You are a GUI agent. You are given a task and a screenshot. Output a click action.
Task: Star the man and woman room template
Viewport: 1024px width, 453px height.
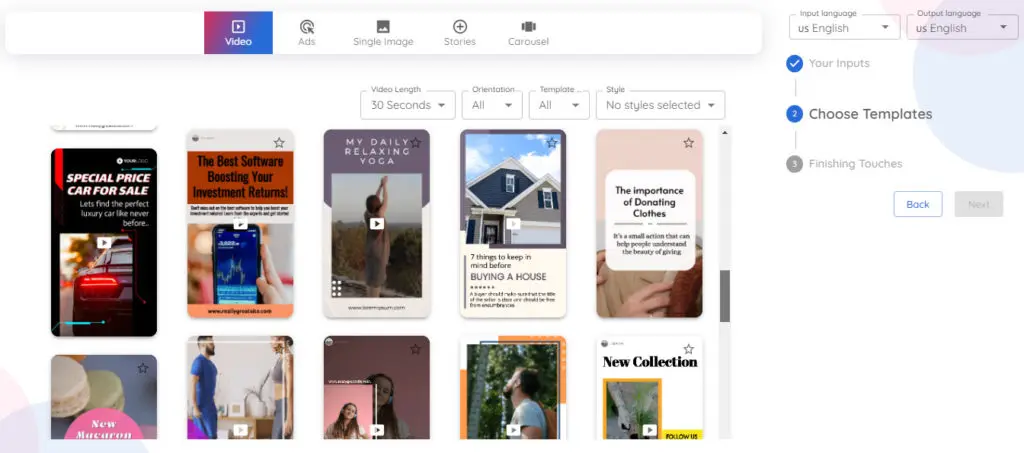pos(279,349)
